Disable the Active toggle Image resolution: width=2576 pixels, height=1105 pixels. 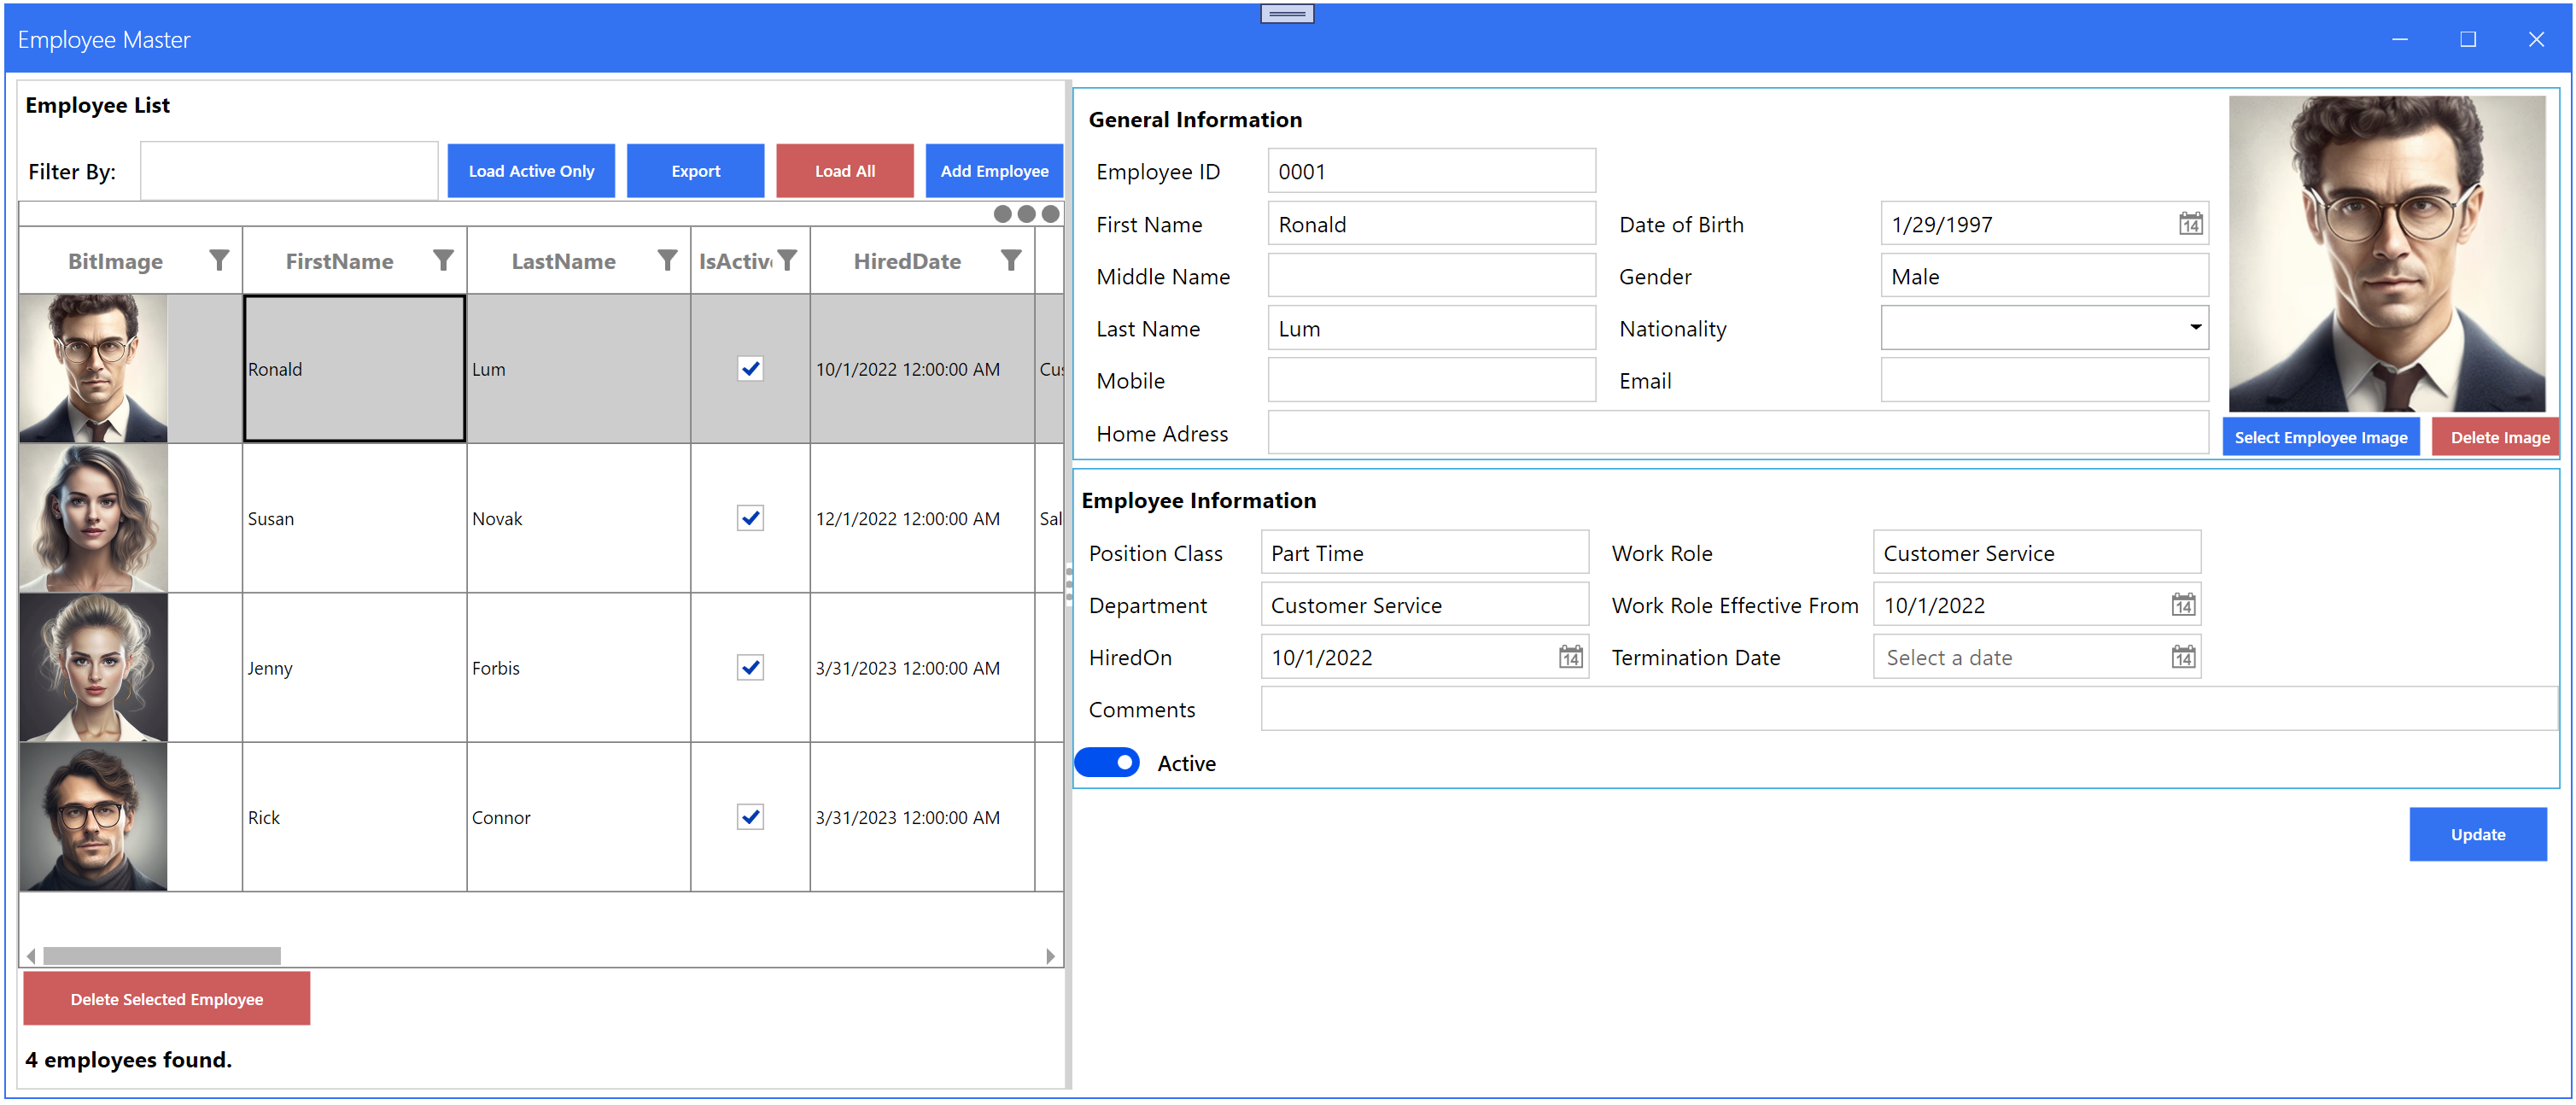click(1106, 762)
